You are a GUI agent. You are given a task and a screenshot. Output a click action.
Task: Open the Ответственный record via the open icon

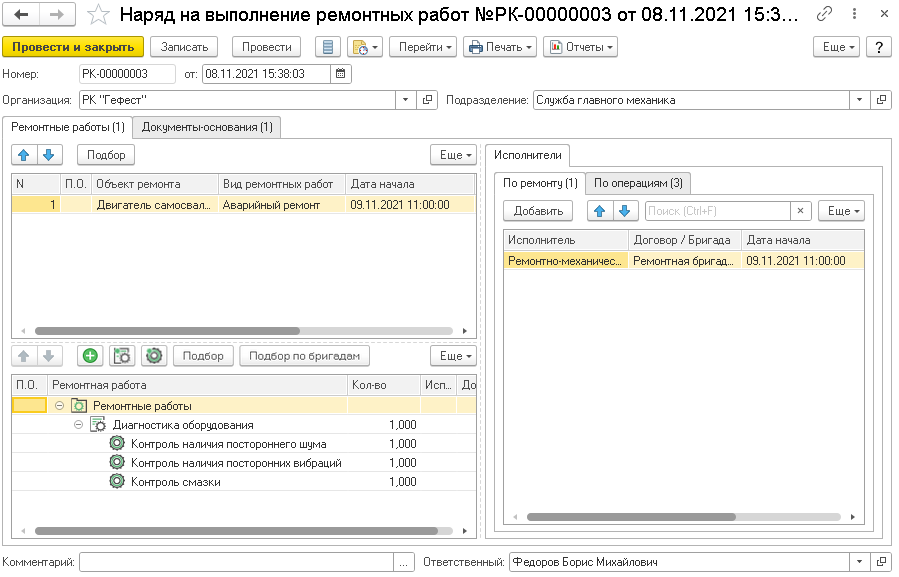point(881,562)
